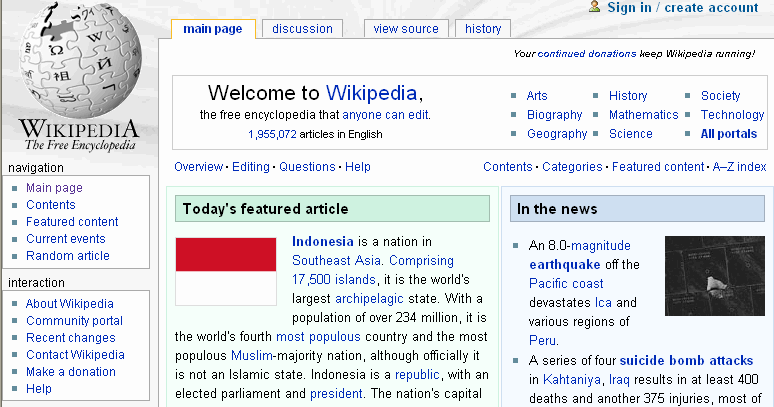The image size is (774, 407).
Task: Open Contents link in the top-right link row
Action: [507, 167]
